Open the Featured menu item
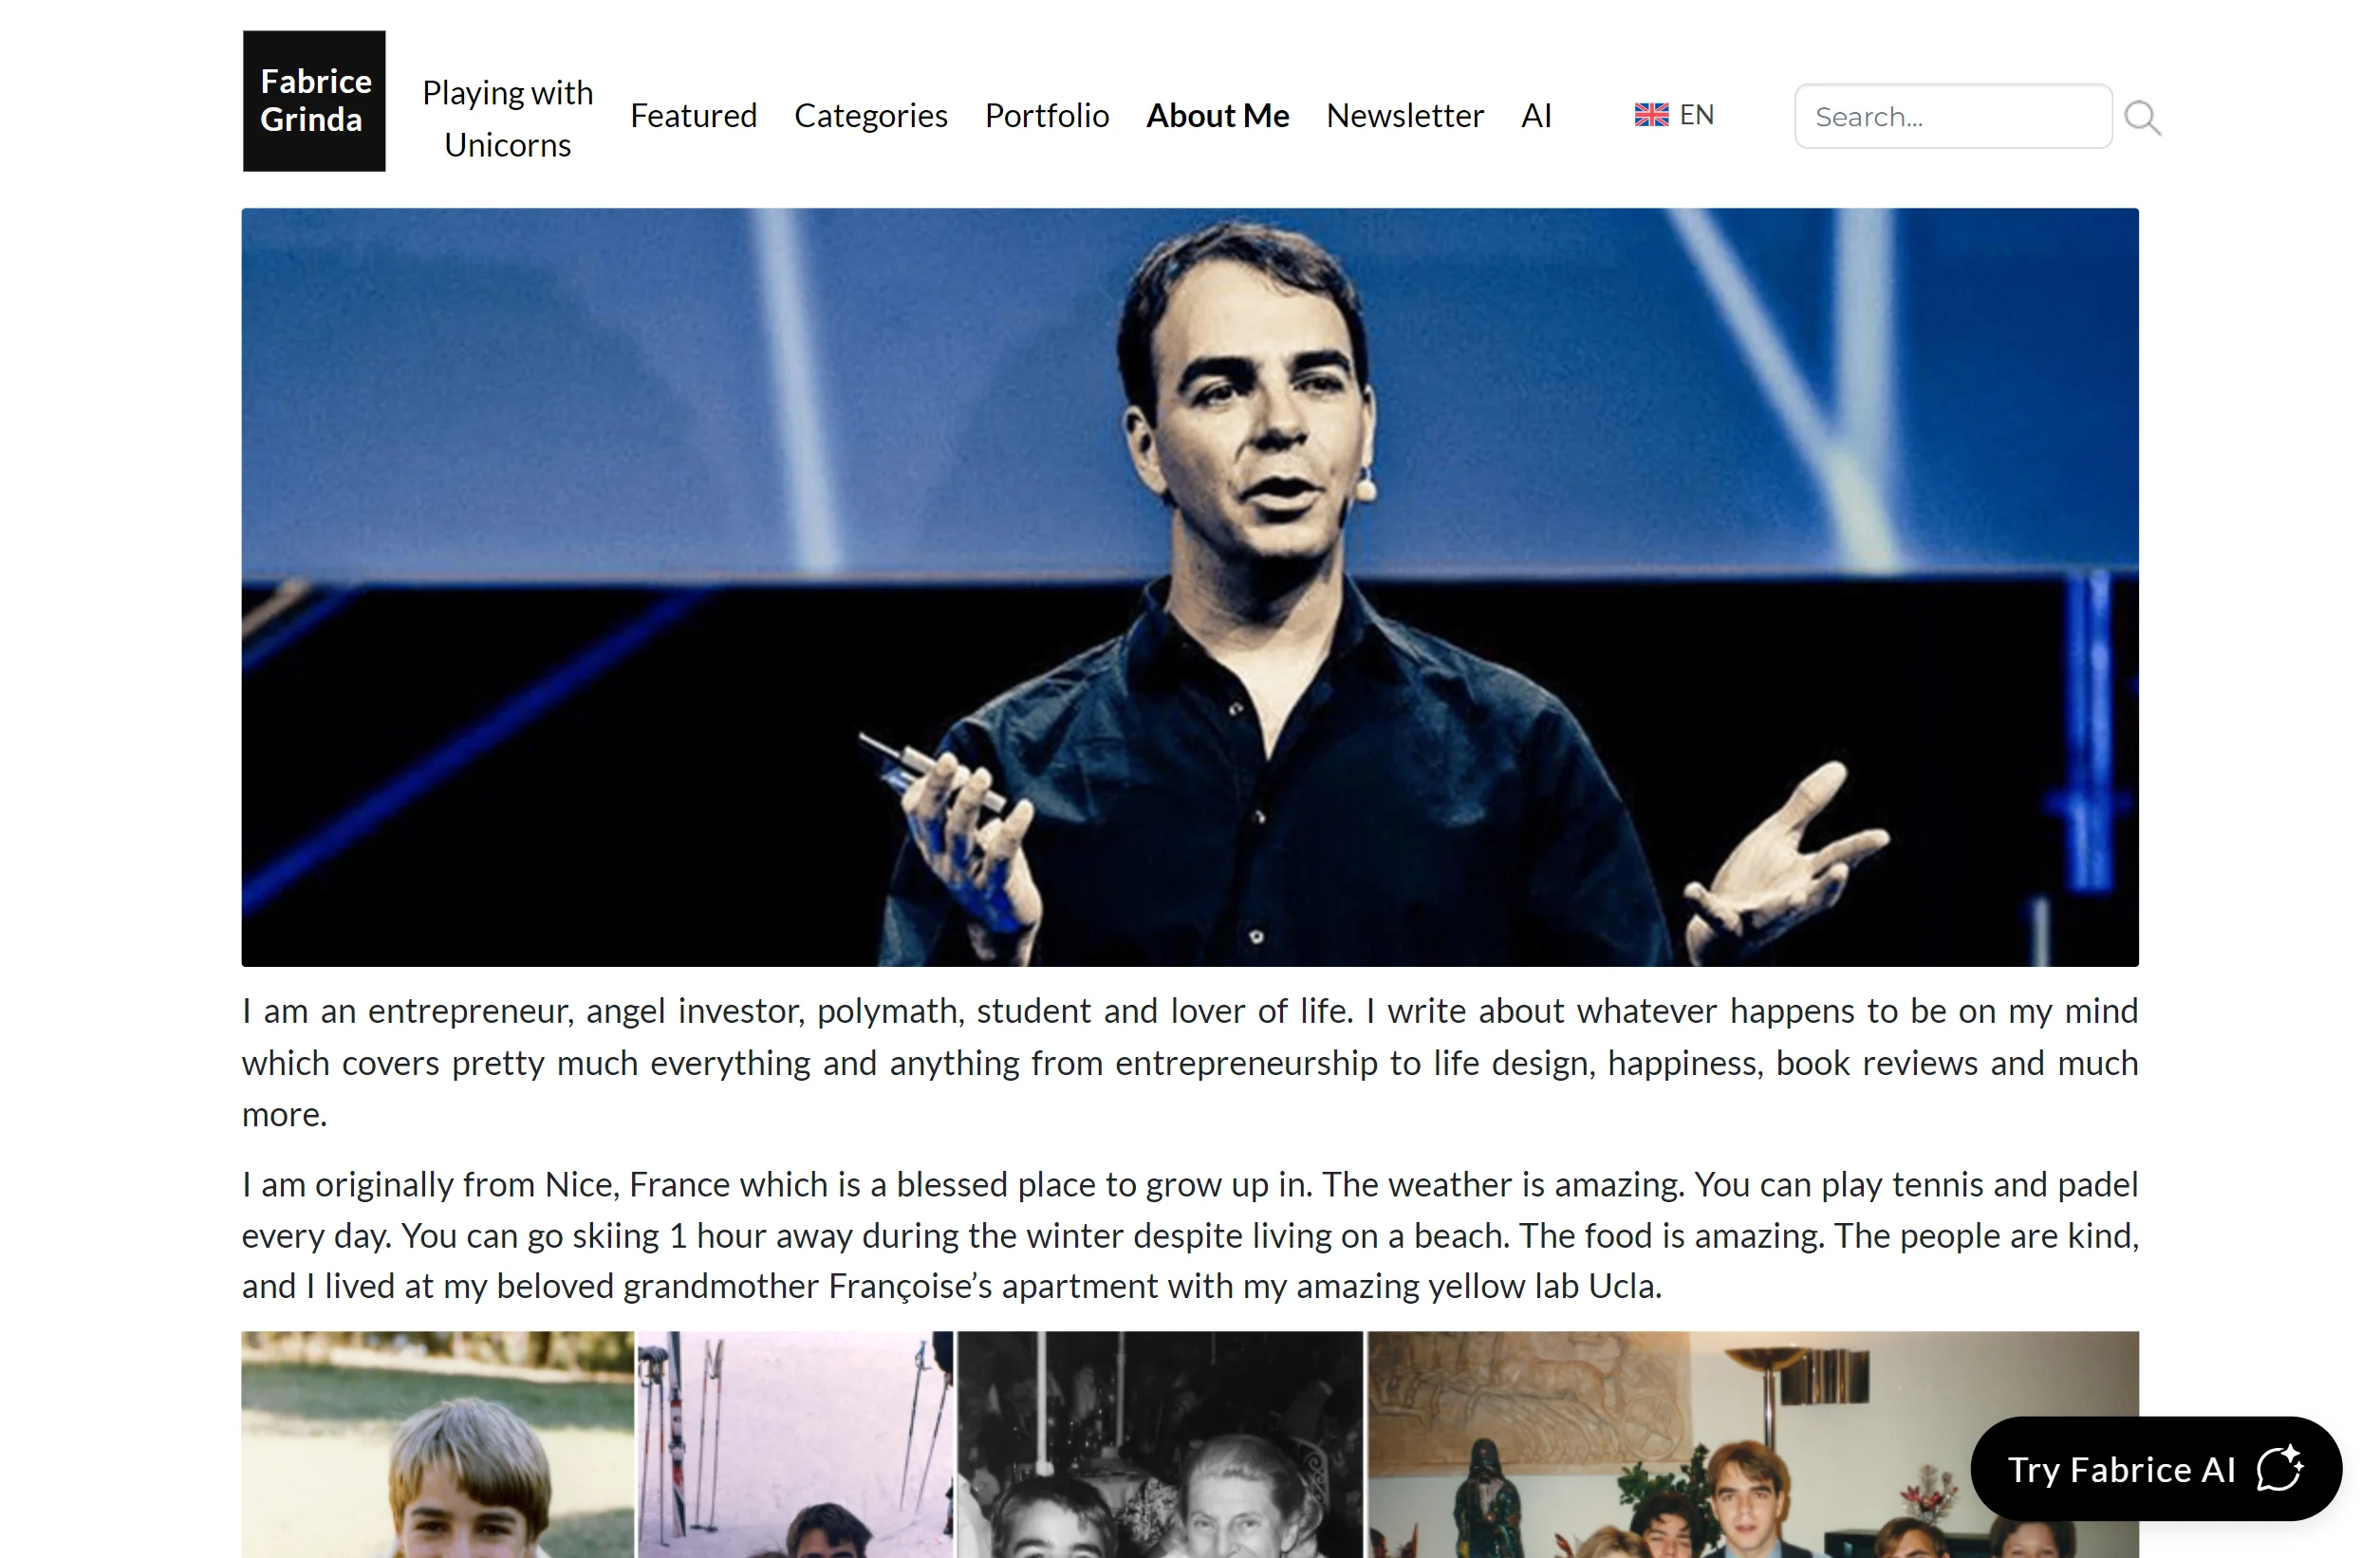Screen dimensions: 2380x1558 tap(693, 116)
